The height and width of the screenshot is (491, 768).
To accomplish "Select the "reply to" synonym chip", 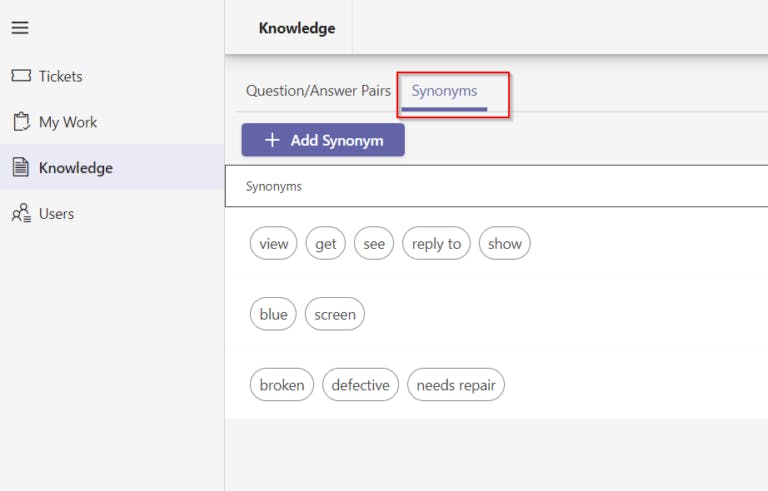I will click(x=436, y=244).
